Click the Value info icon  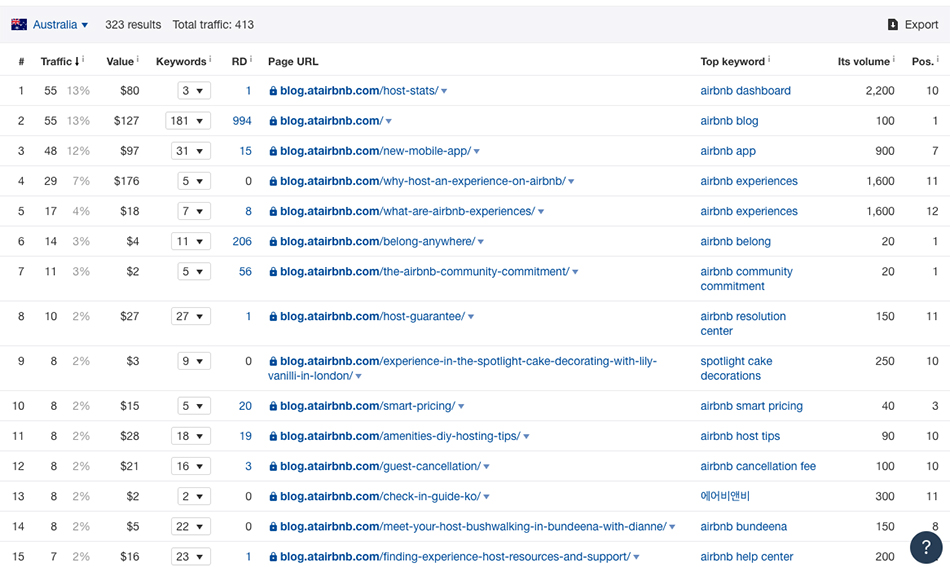pyautogui.click(x=138, y=59)
